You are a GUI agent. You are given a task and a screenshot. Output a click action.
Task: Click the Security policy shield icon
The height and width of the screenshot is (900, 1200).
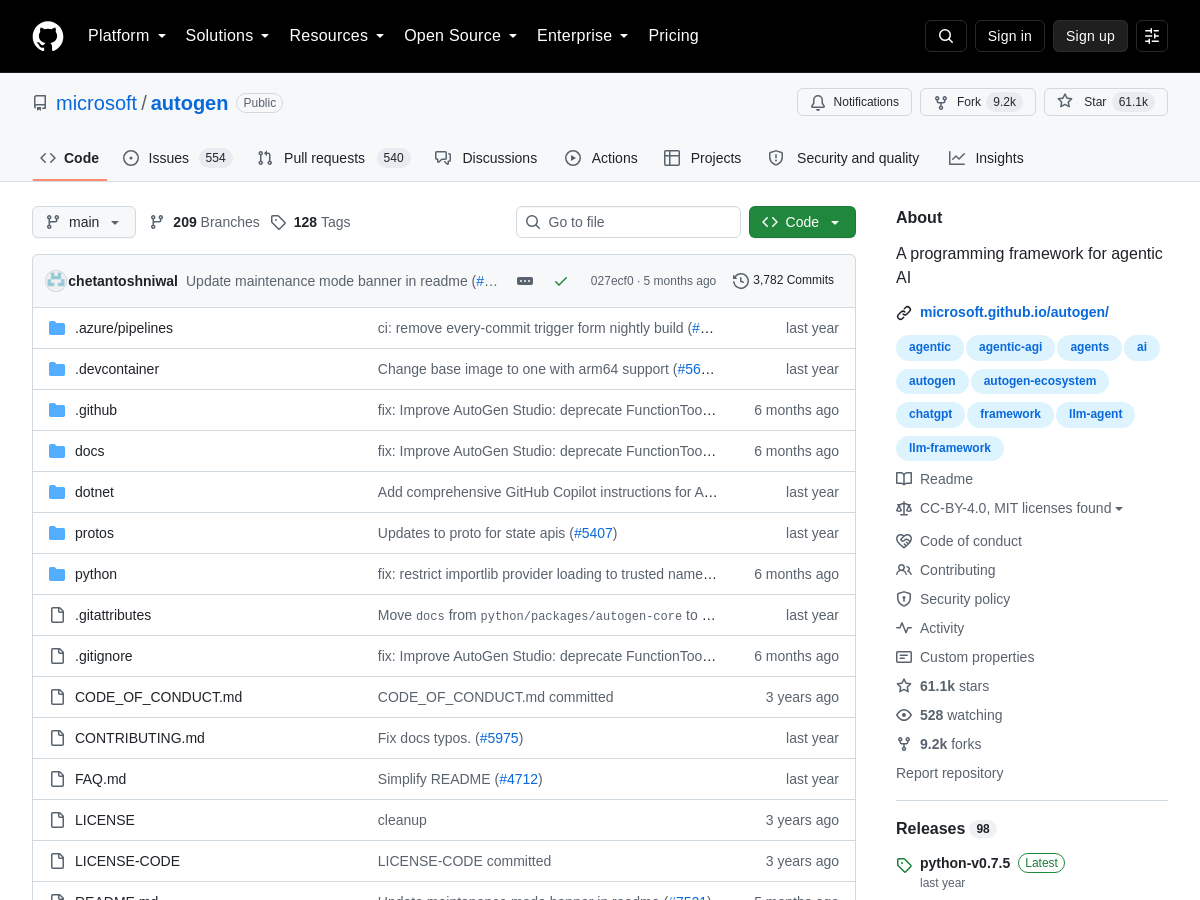pos(904,599)
